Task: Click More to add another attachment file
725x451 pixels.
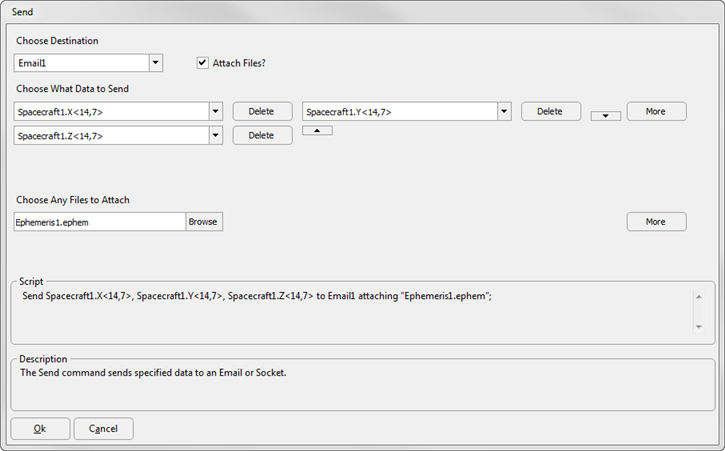Action: 657,222
